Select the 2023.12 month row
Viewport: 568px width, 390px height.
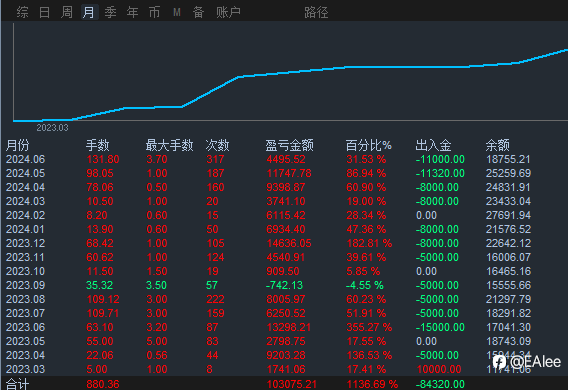pyautogui.click(x=268, y=243)
